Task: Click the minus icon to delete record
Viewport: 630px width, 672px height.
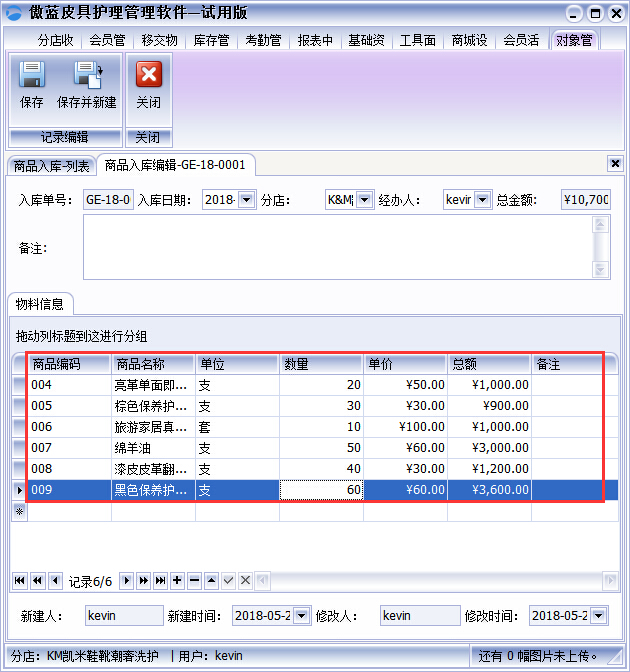Action: coord(194,580)
